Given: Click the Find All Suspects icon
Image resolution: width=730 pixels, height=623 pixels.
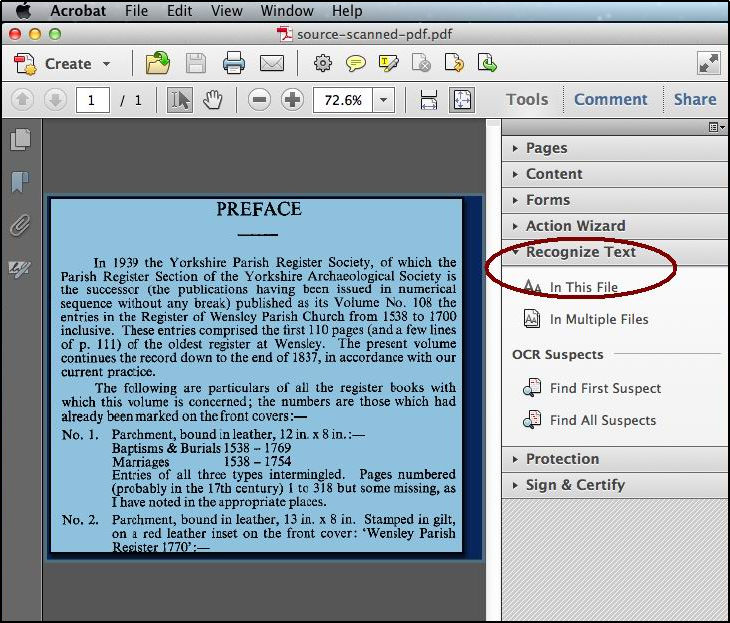Looking at the screenshot, I should tap(532, 420).
